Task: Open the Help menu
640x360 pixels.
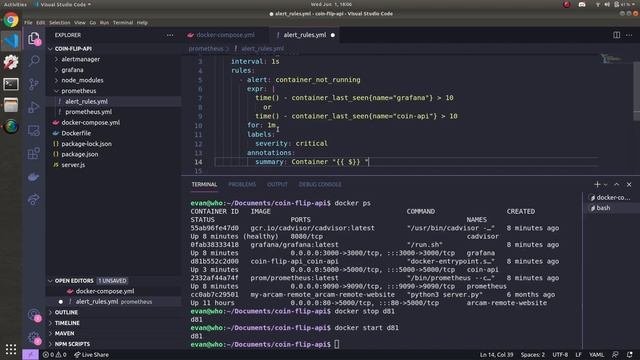Action: 142,22
